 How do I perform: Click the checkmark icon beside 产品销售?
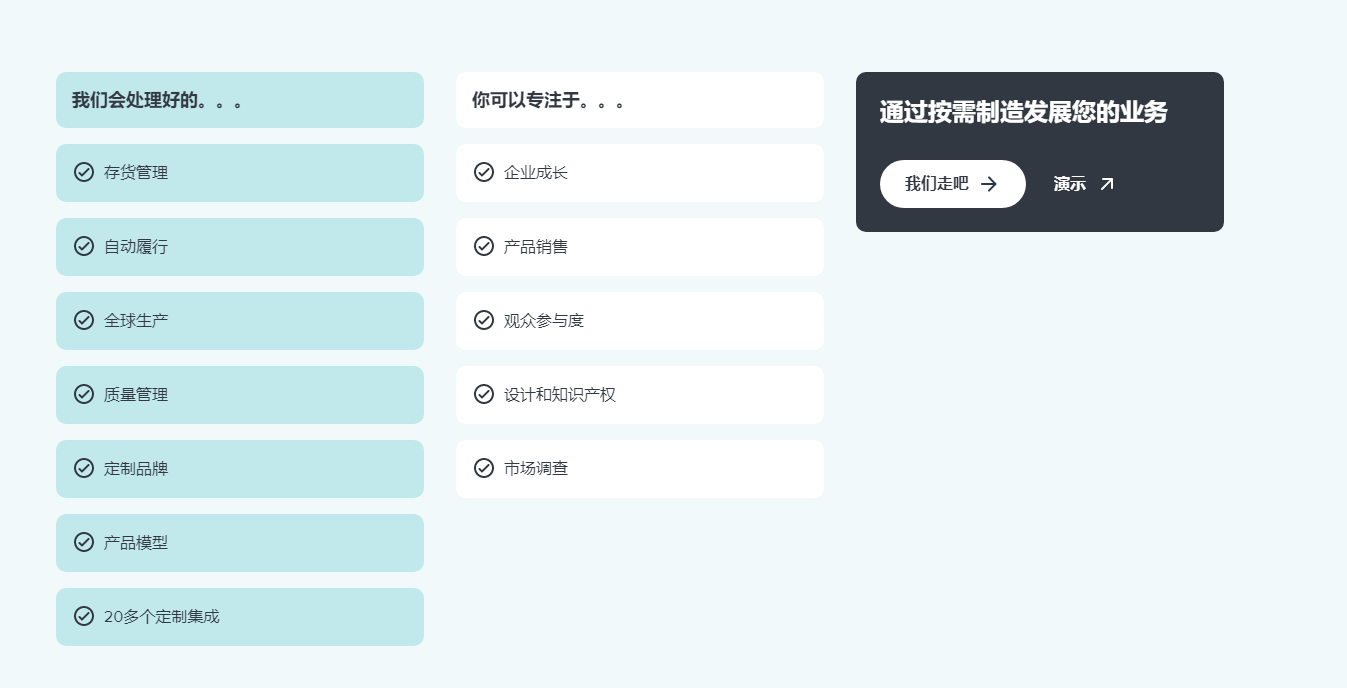pyautogui.click(x=484, y=246)
